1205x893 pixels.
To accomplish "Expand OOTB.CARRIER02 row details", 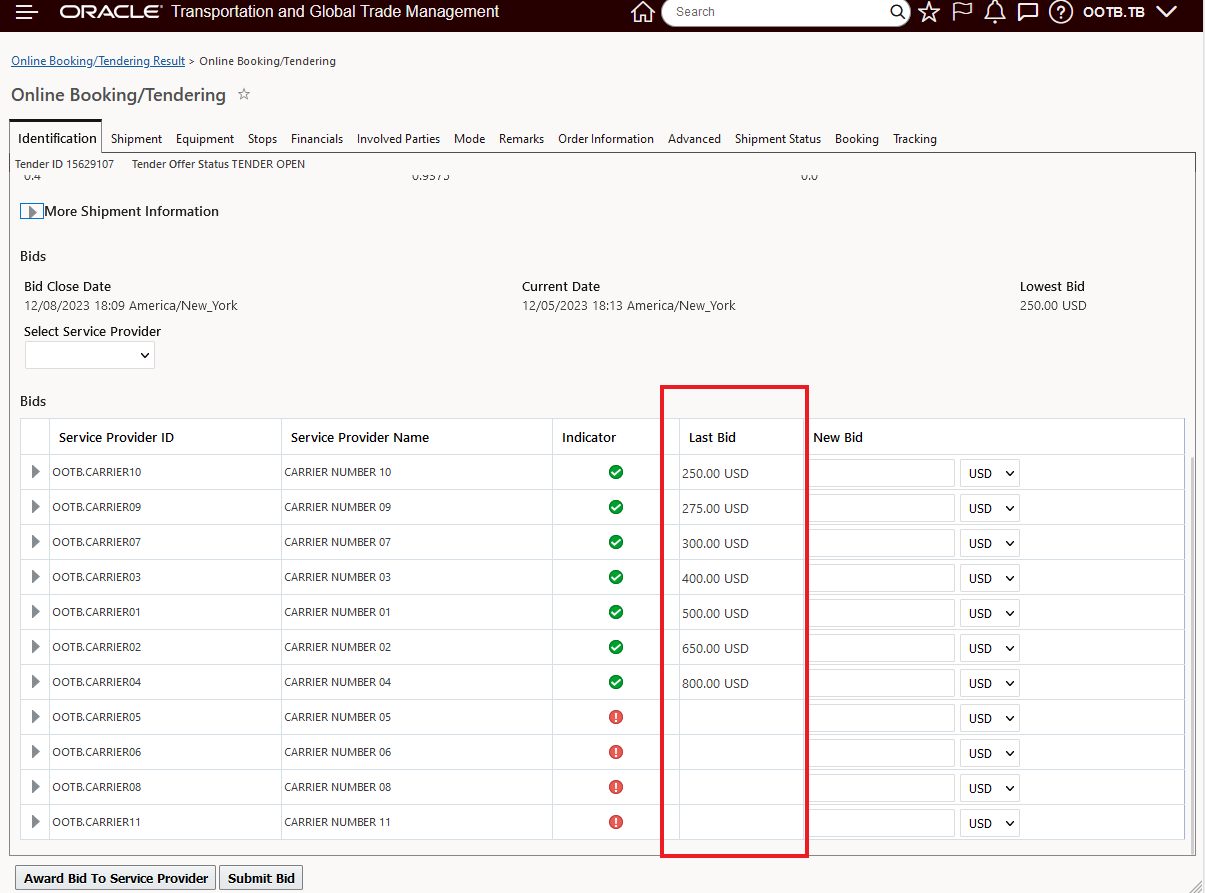I will click(36, 647).
